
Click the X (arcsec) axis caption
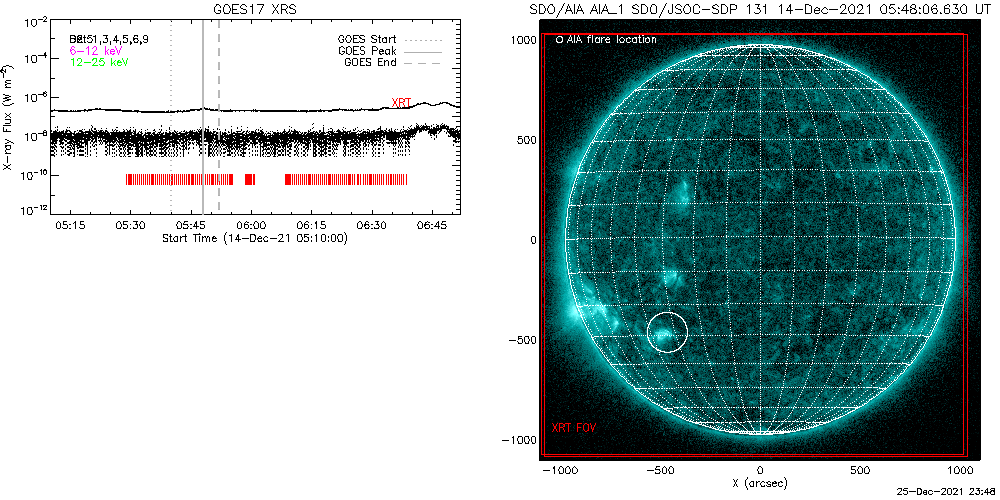(758, 483)
